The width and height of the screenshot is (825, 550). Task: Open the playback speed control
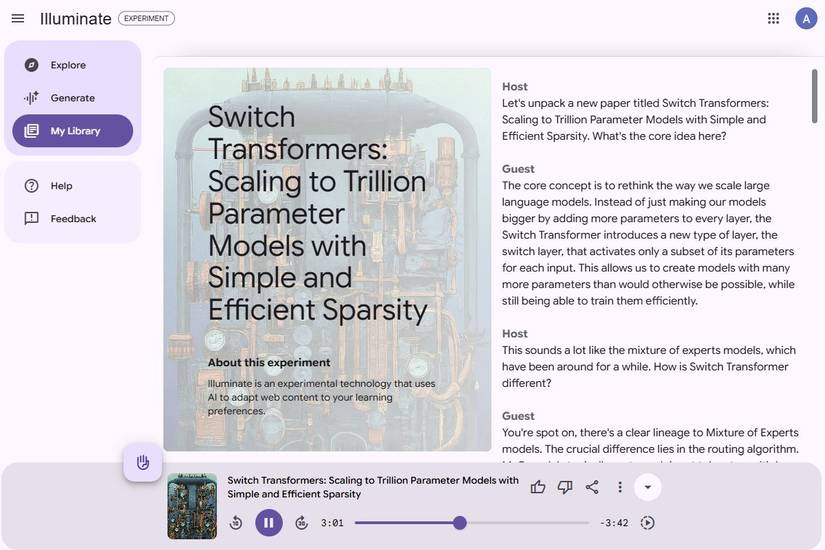647,523
